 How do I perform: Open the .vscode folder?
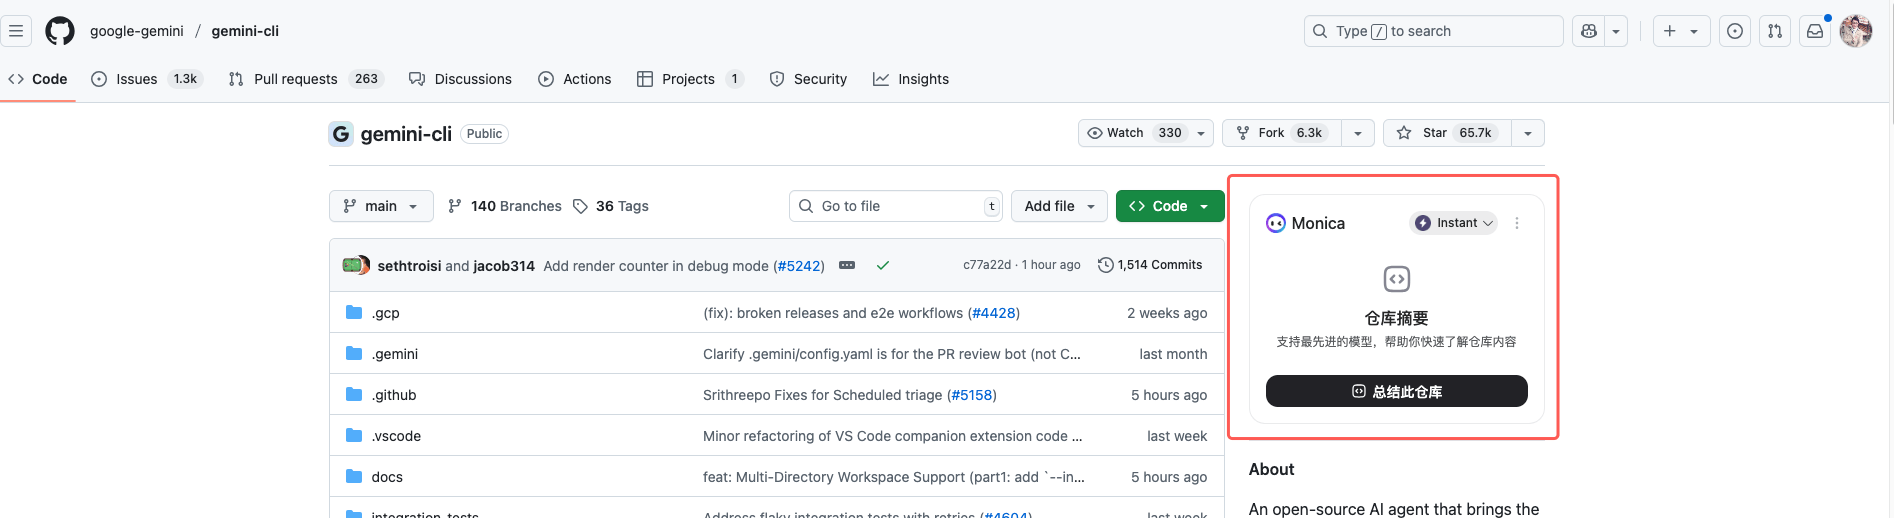[x=396, y=436]
